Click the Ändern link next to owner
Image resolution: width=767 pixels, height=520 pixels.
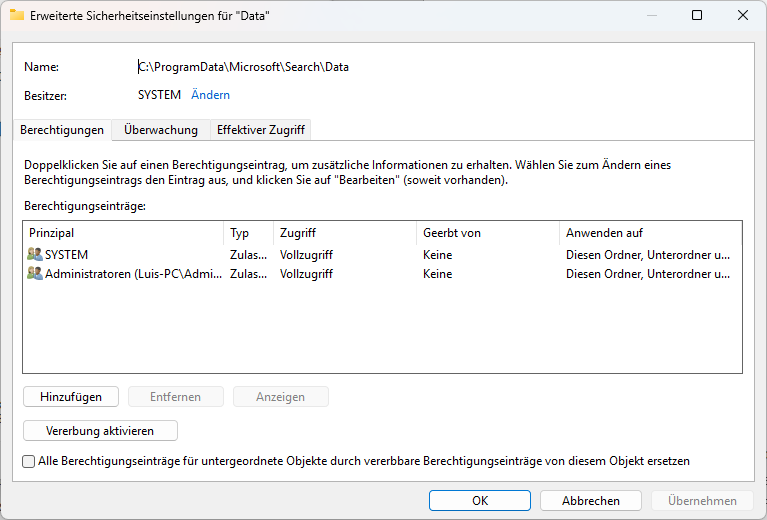point(210,95)
